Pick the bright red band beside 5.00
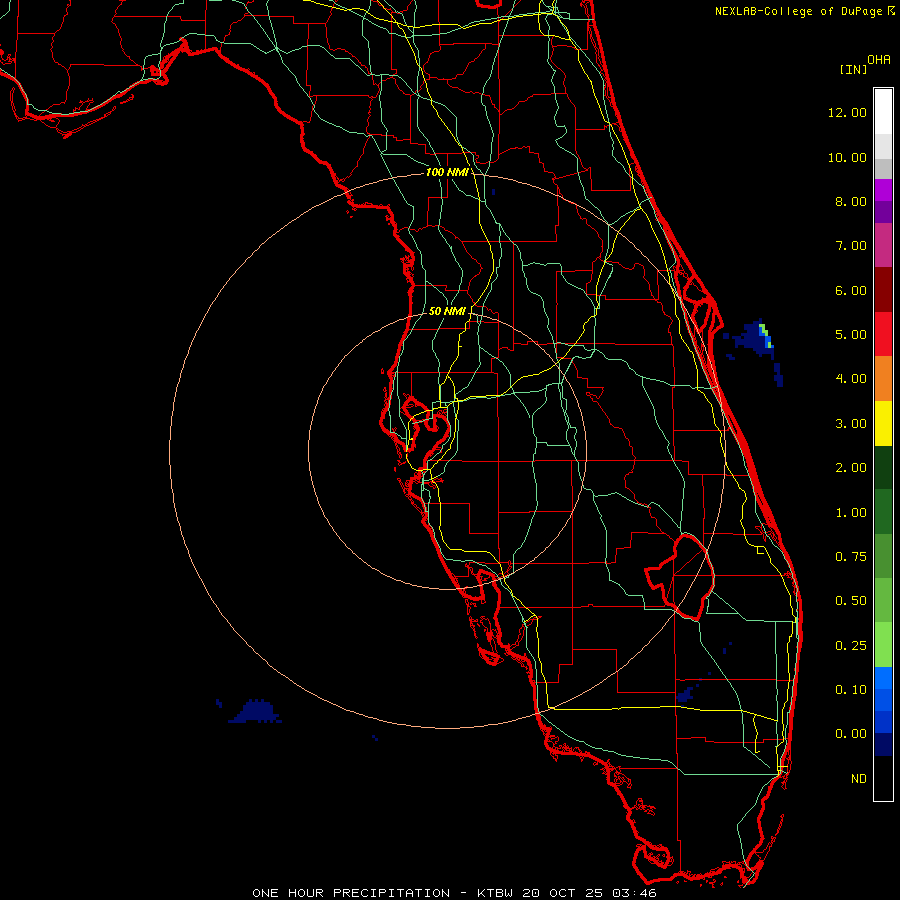 (883, 334)
